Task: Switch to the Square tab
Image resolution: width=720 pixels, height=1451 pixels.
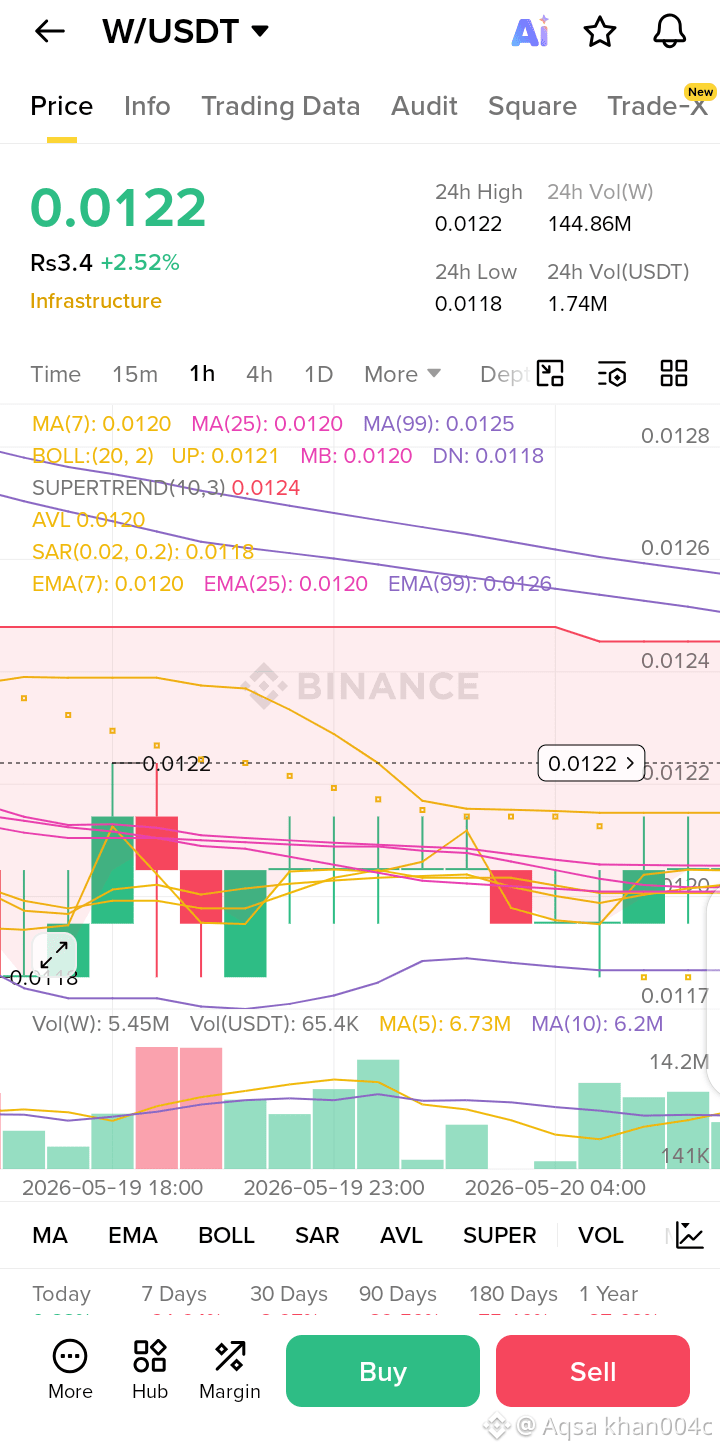Action: 532,106
